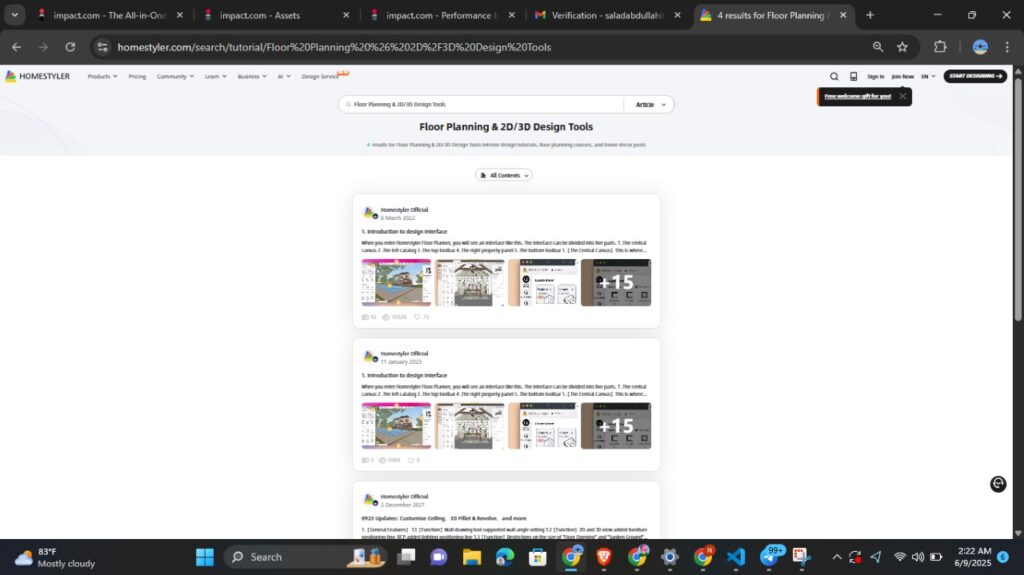Open the Pricing page

tap(137, 76)
